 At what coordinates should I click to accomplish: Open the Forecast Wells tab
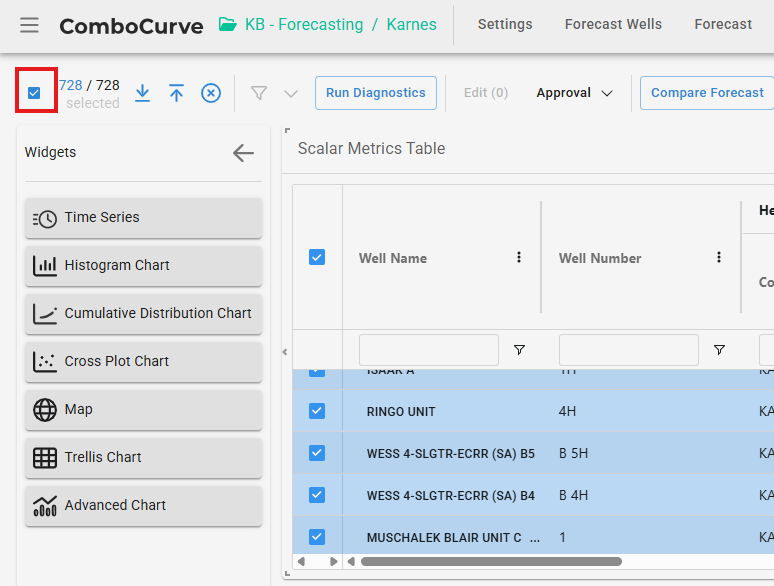(613, 24)
